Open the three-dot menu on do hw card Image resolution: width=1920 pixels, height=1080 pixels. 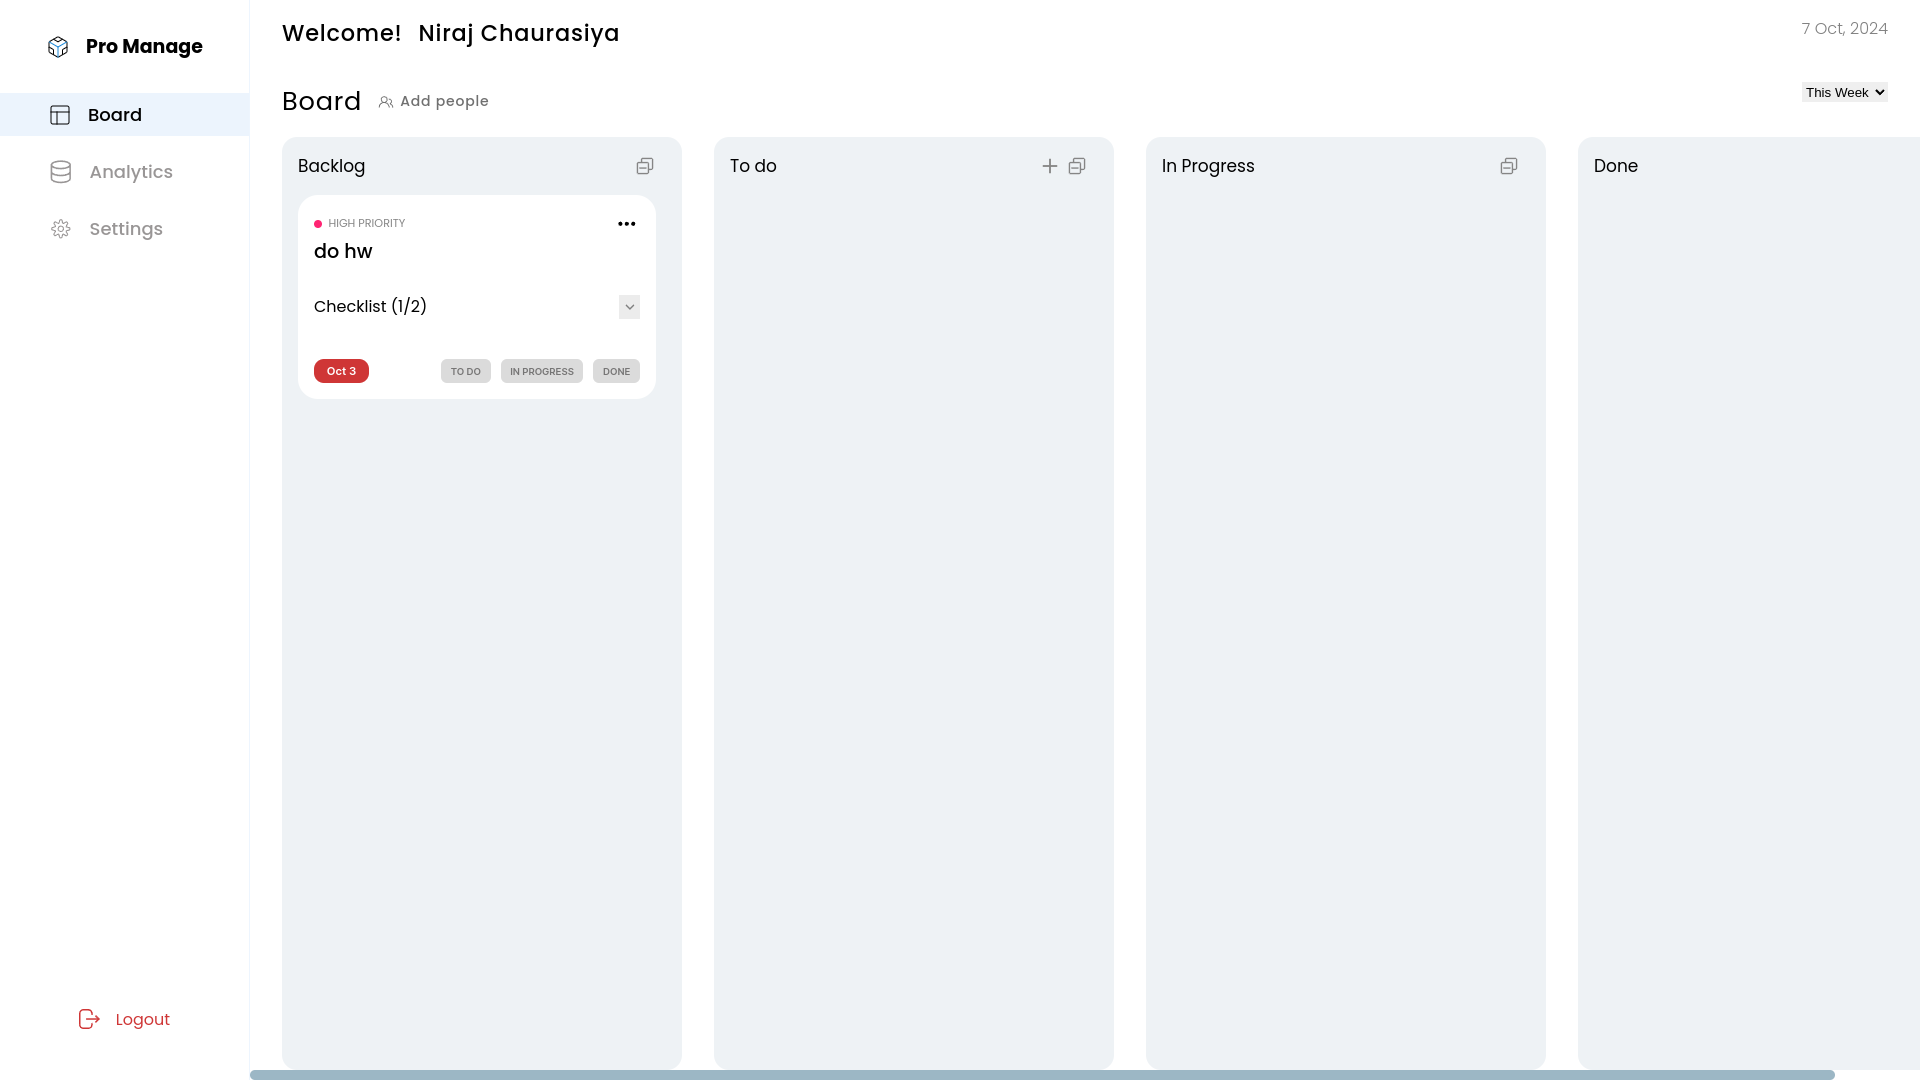(627, 223)
